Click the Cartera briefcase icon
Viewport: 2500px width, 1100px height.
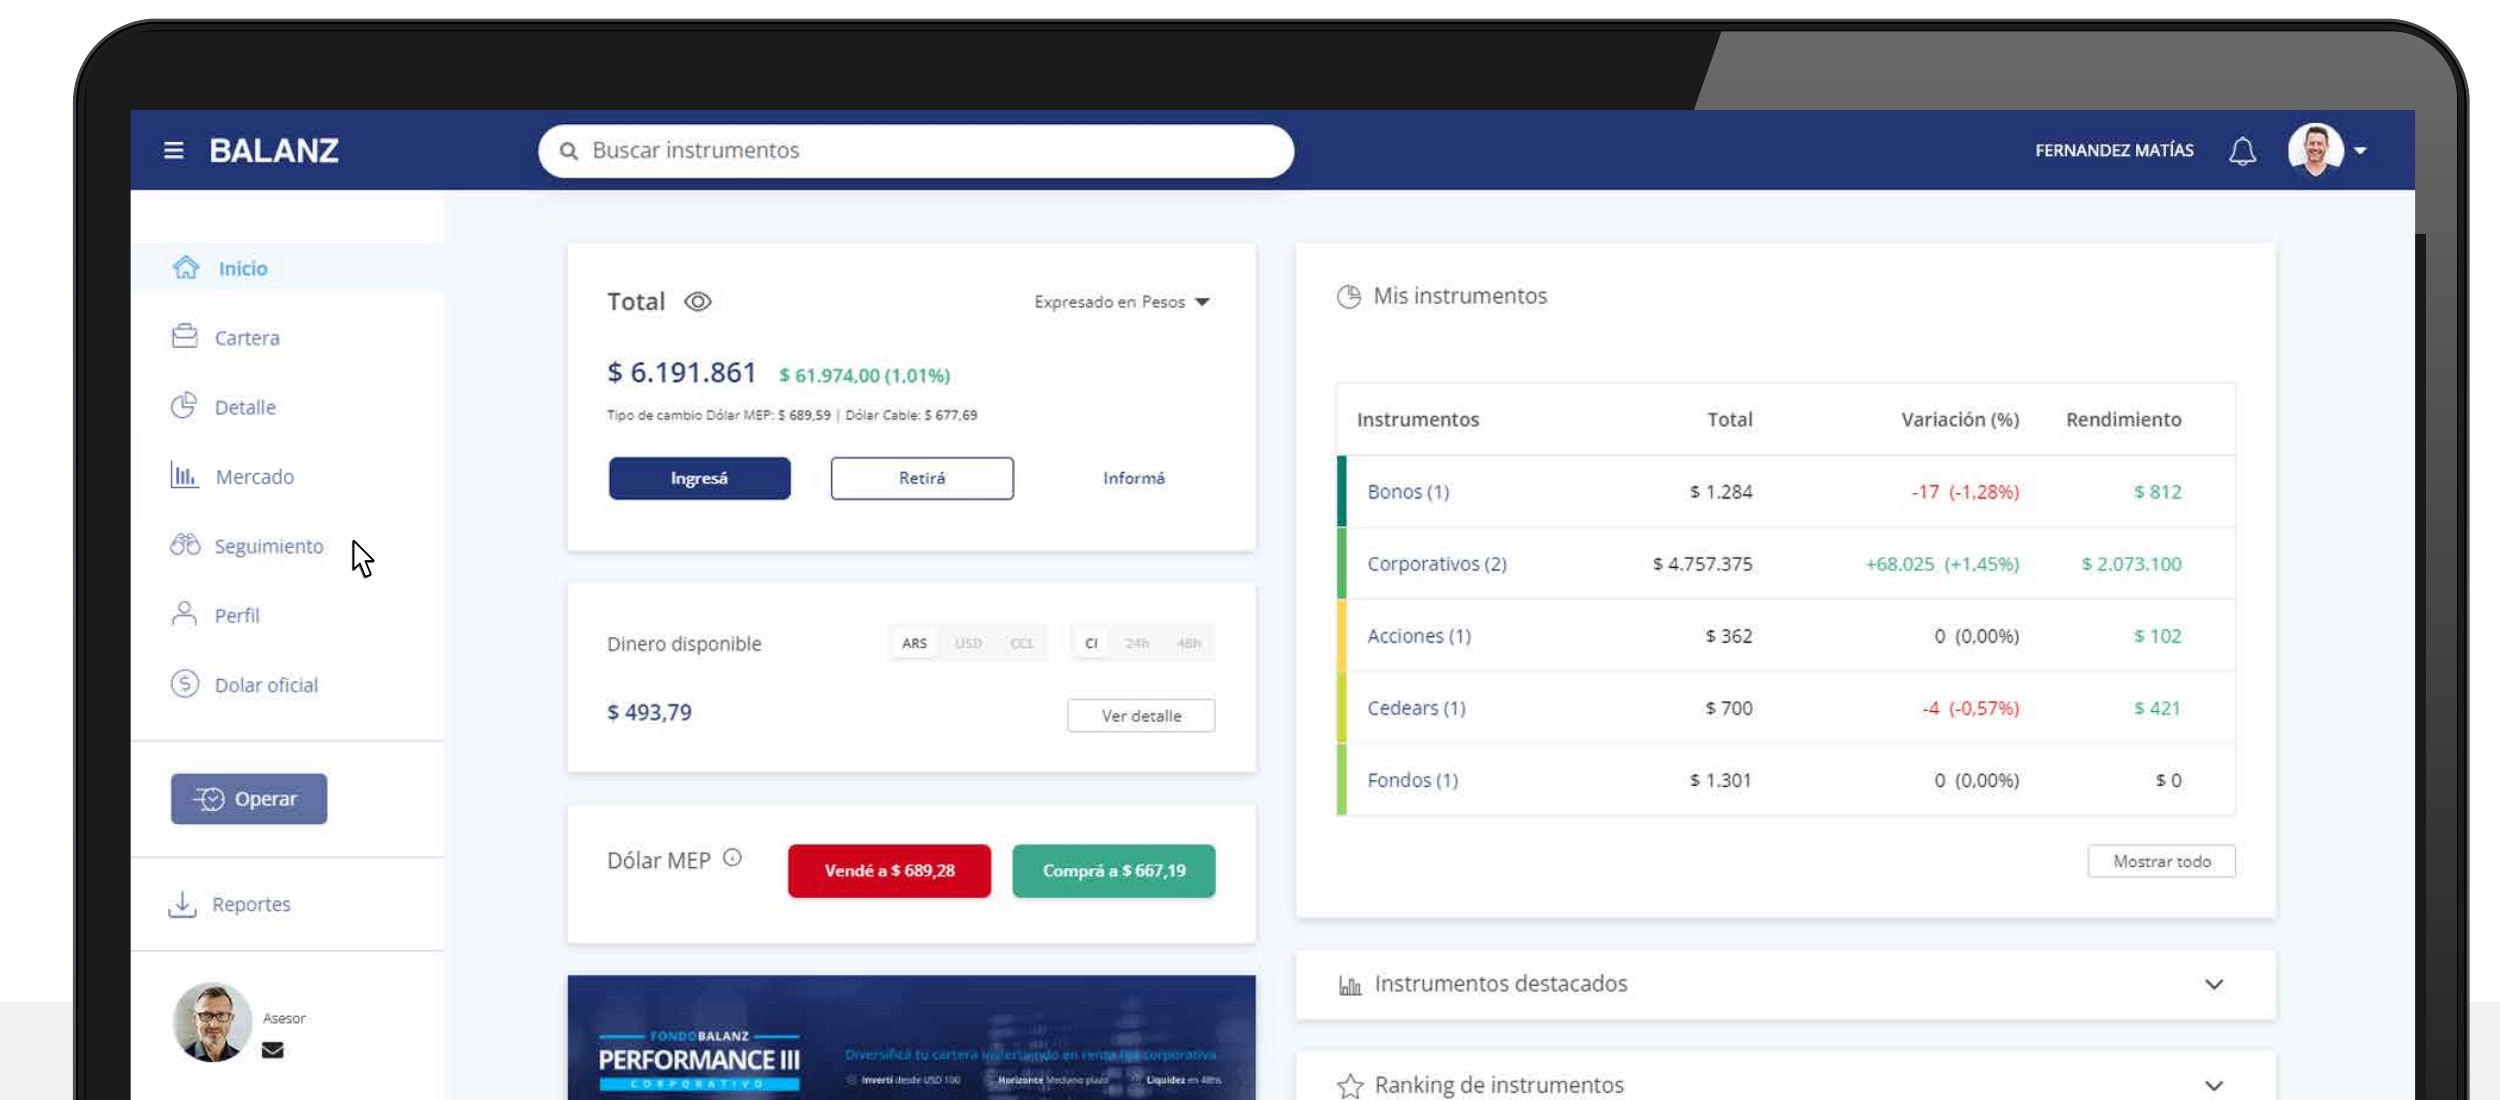point(185,336)
